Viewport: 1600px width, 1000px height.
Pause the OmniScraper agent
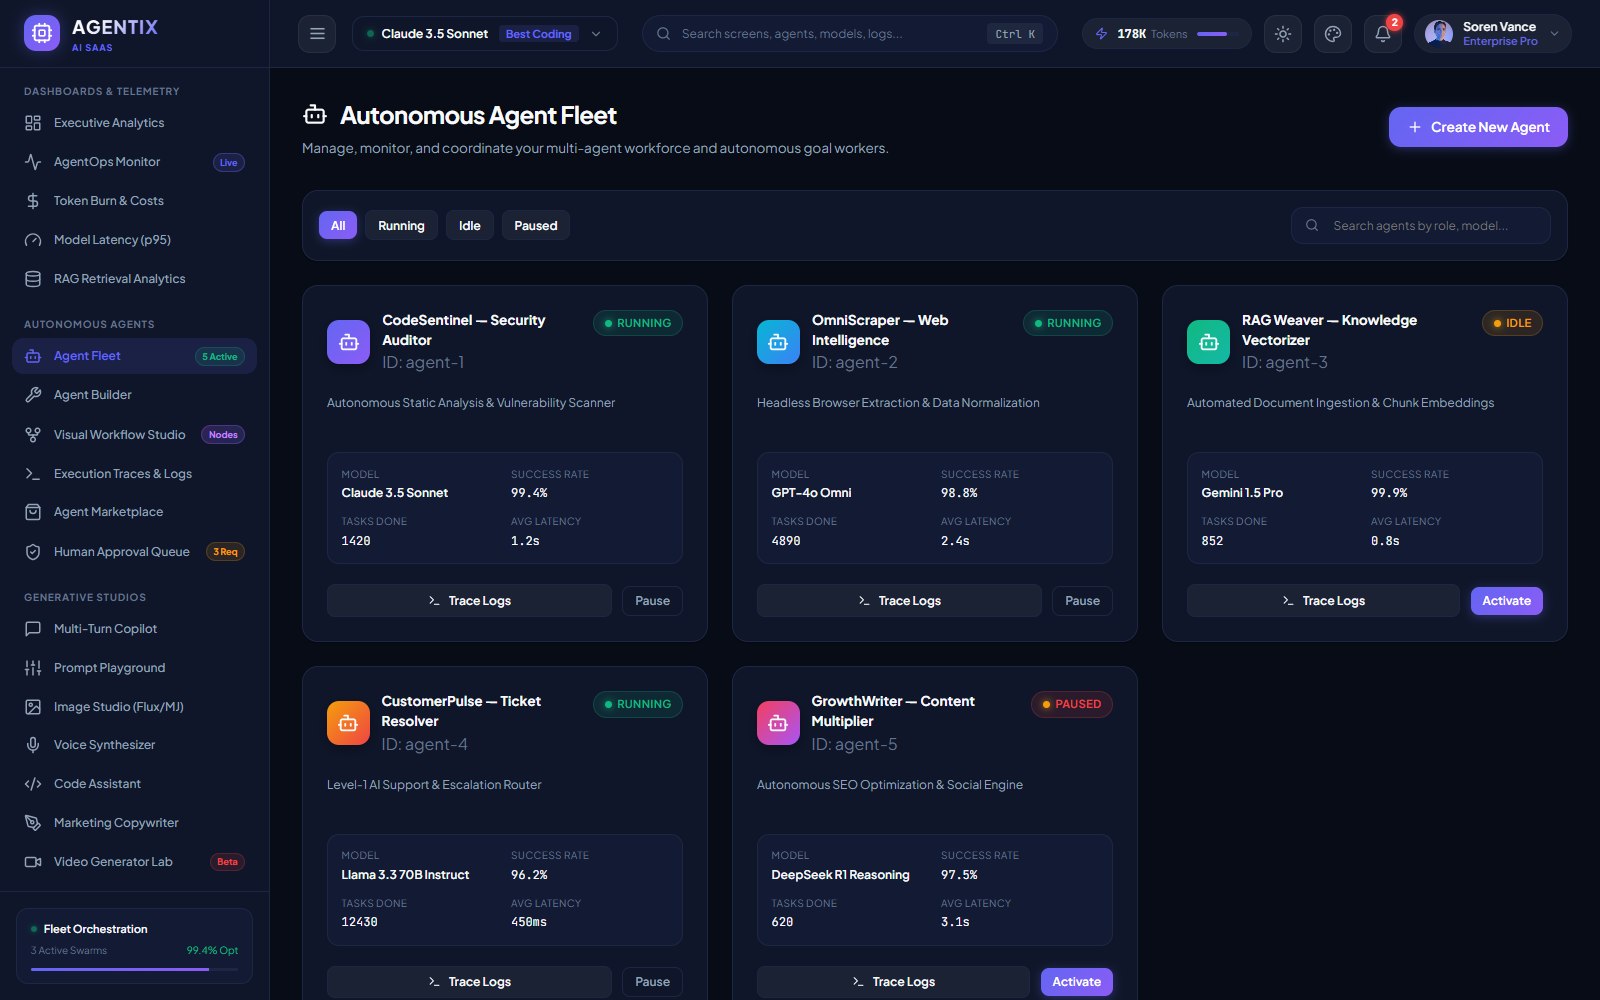pyautogui.click(x=1082, y=601)
